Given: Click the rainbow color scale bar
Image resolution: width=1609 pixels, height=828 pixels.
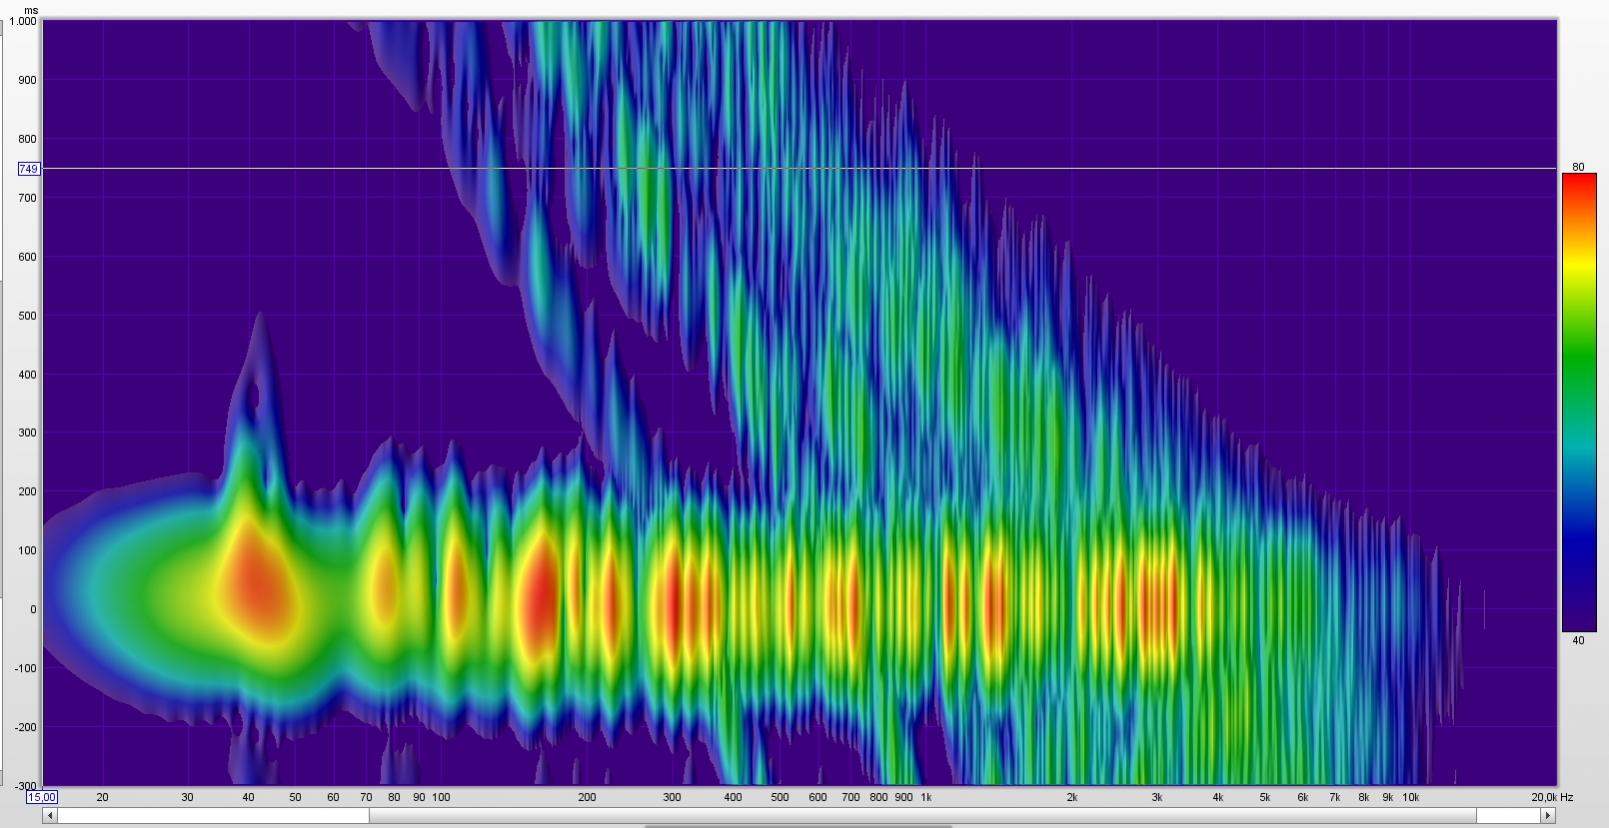Looking at the screenshot, I should (1578, 403).
